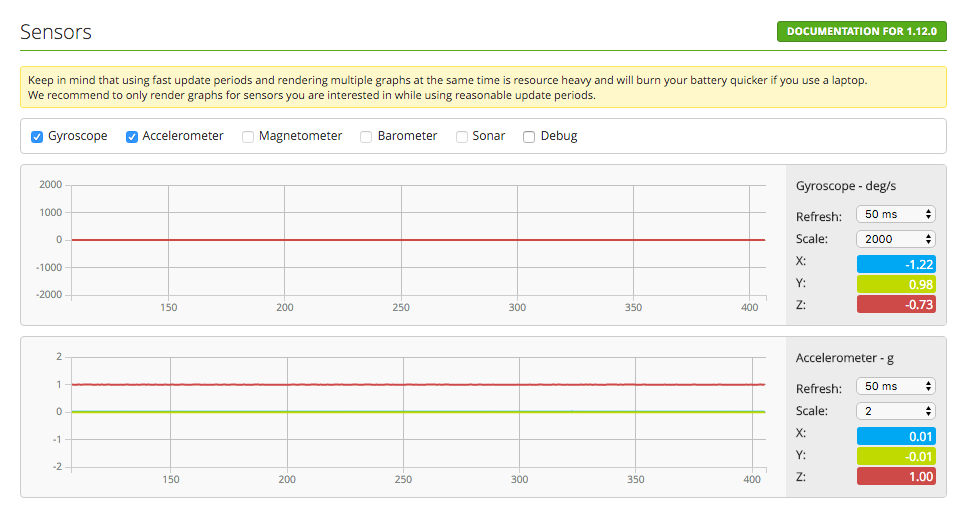Turn on the Barometer checkbox
Viewport: 967px width, 517px height.
click(367, 136)
